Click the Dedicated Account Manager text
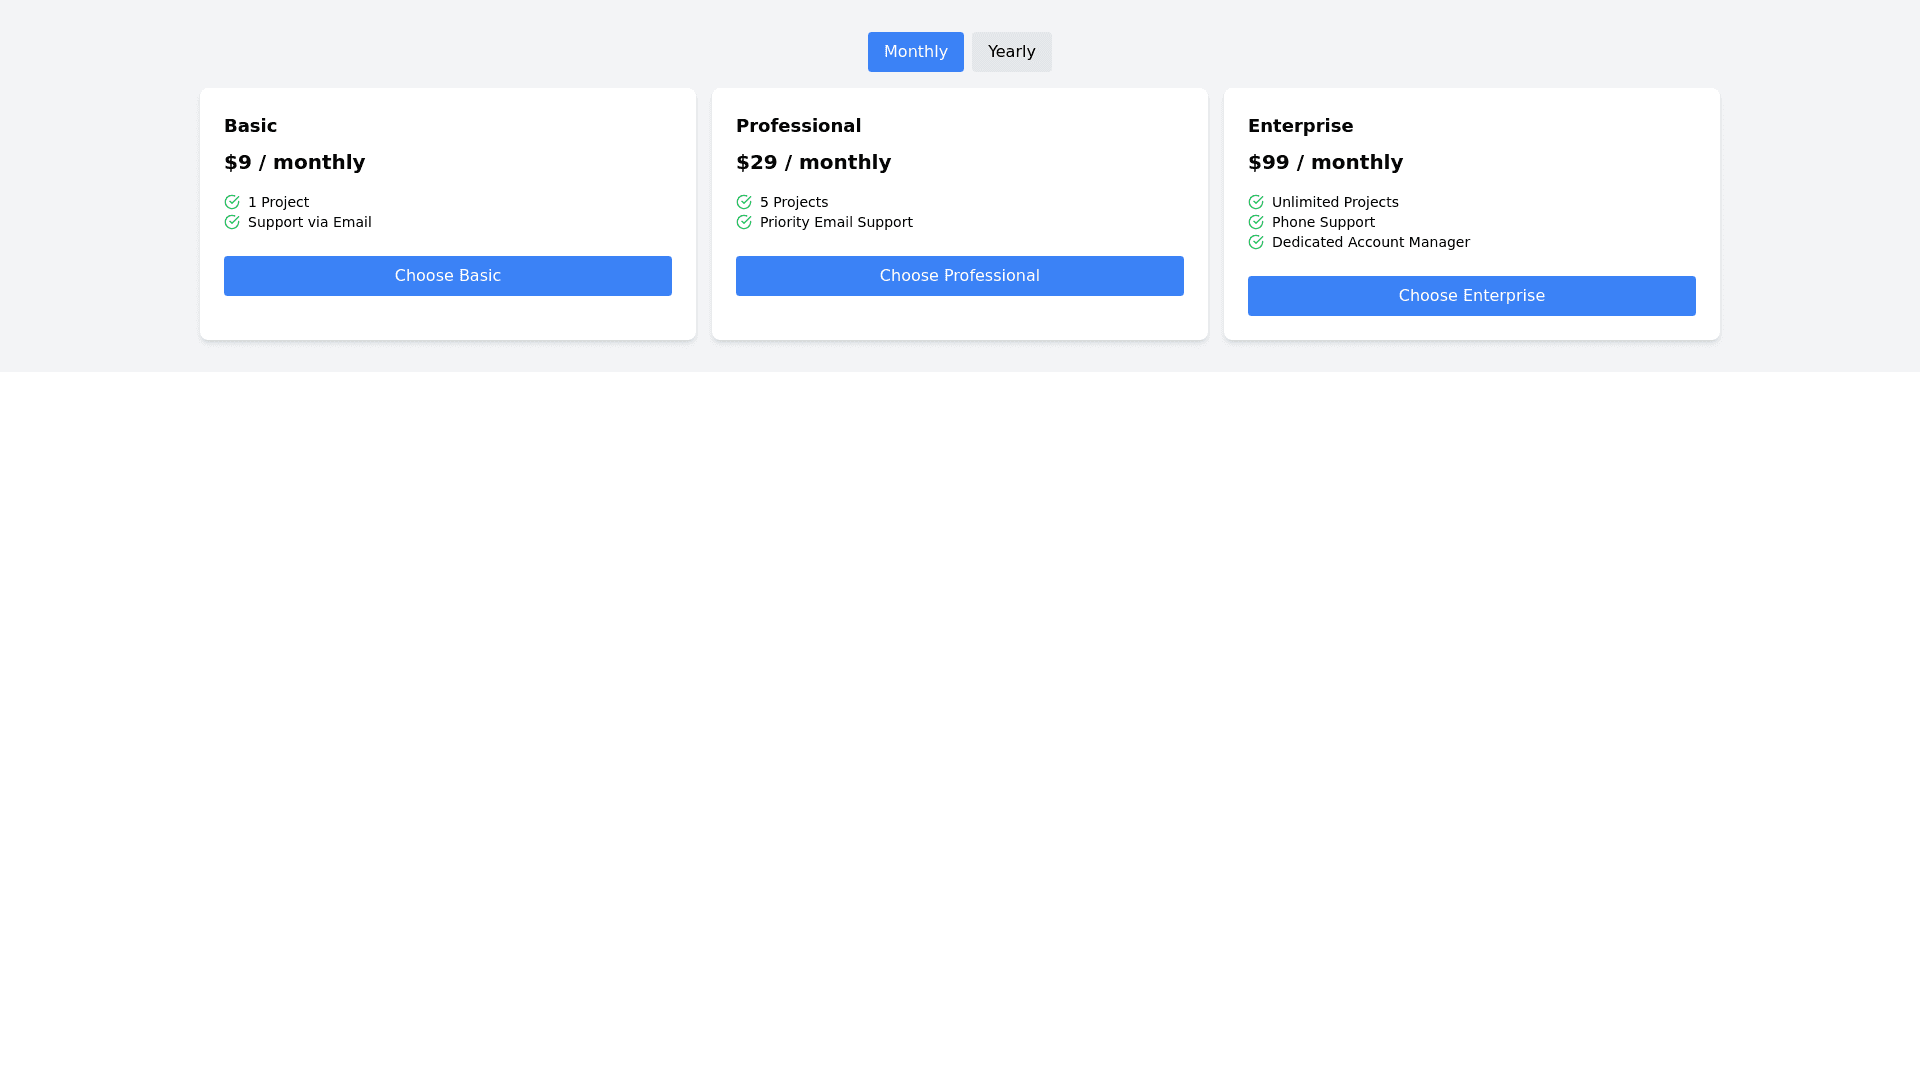This screenshot has height=1080, width=1920. coord(1370,242)
